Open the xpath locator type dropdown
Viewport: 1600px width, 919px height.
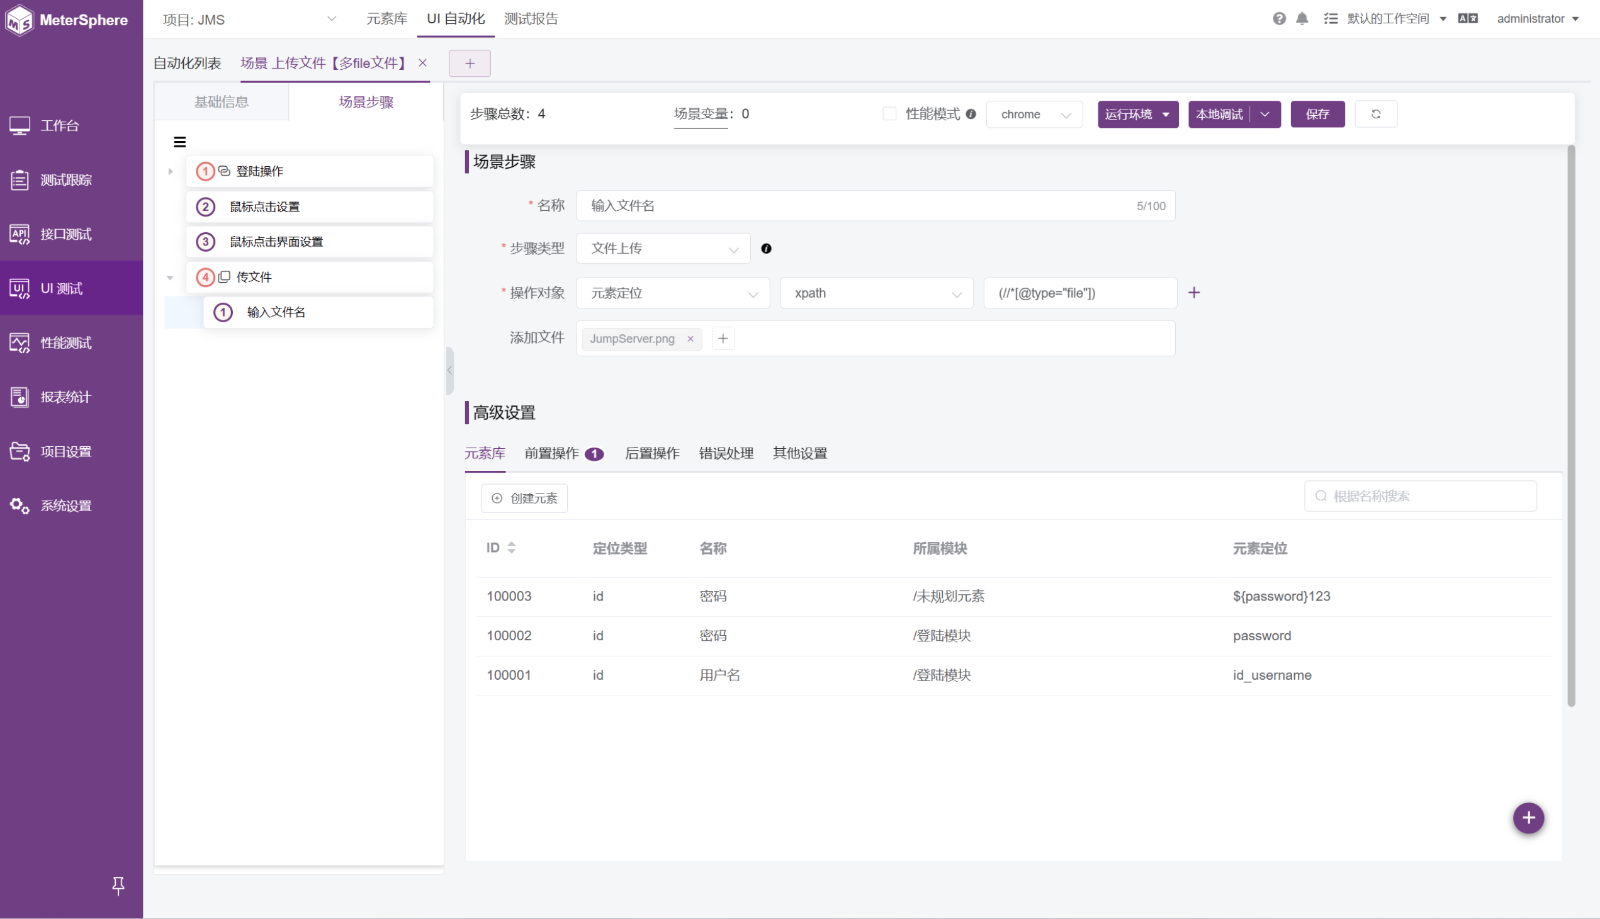[x=877, y=293]
